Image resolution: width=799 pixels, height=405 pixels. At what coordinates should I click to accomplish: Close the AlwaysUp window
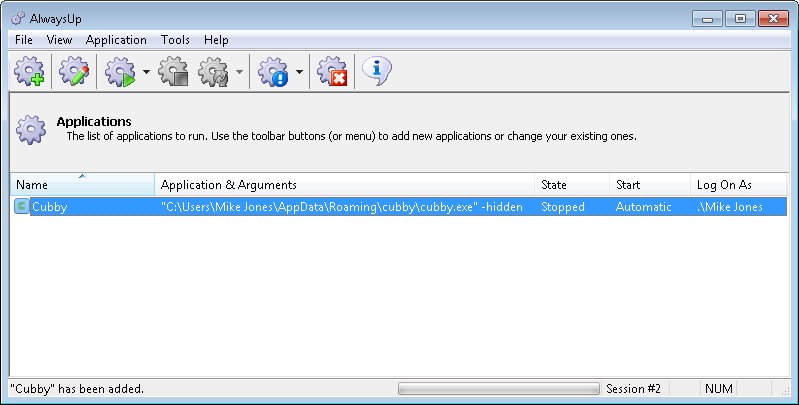click(x=773, y=19)
